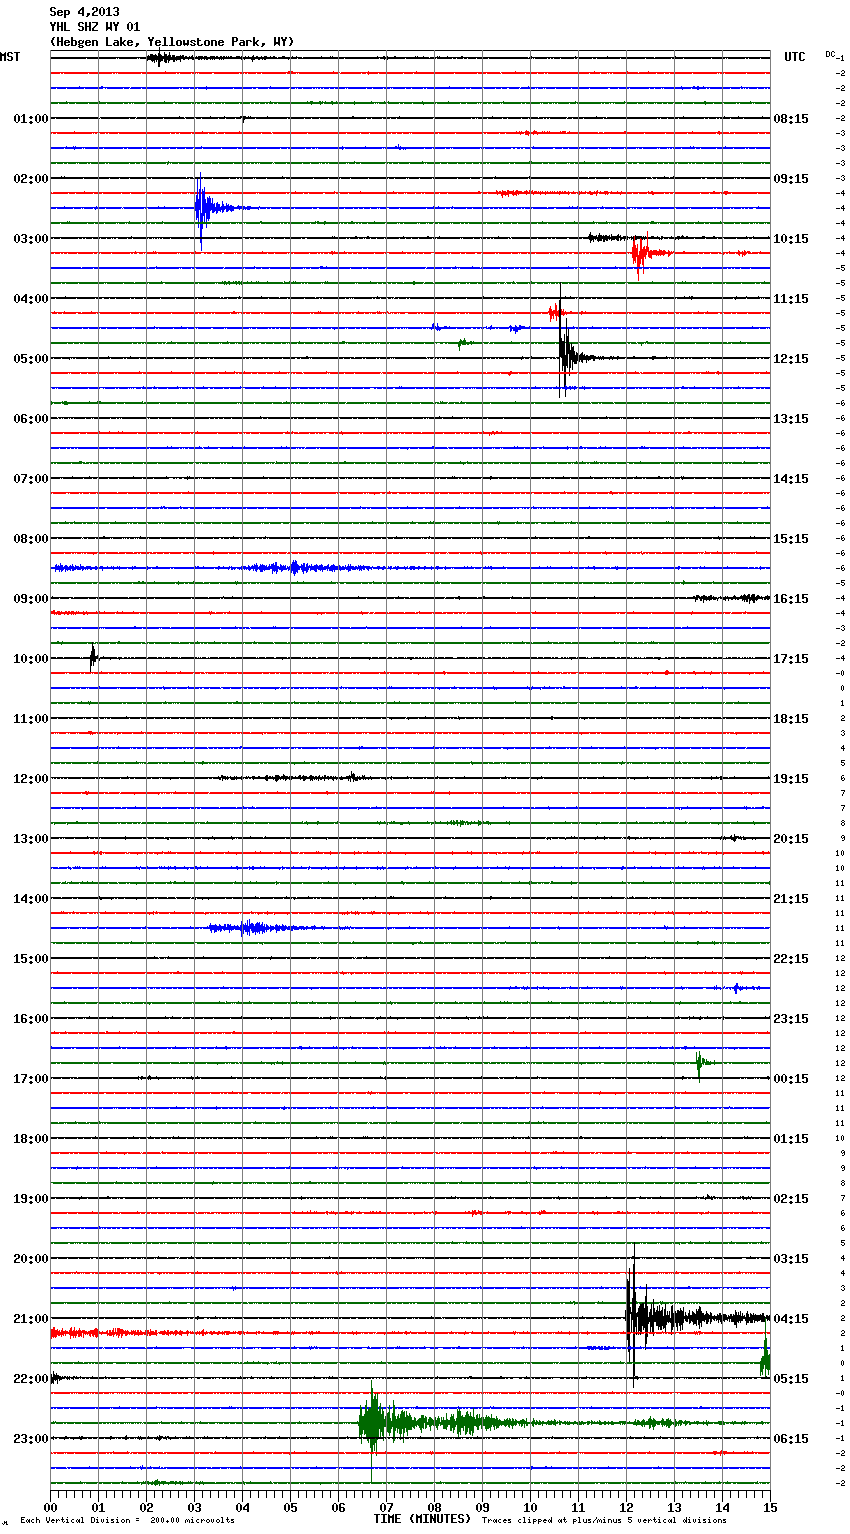Select the 13:00 MST time label
850x1534 pixels.
[31, 839]
